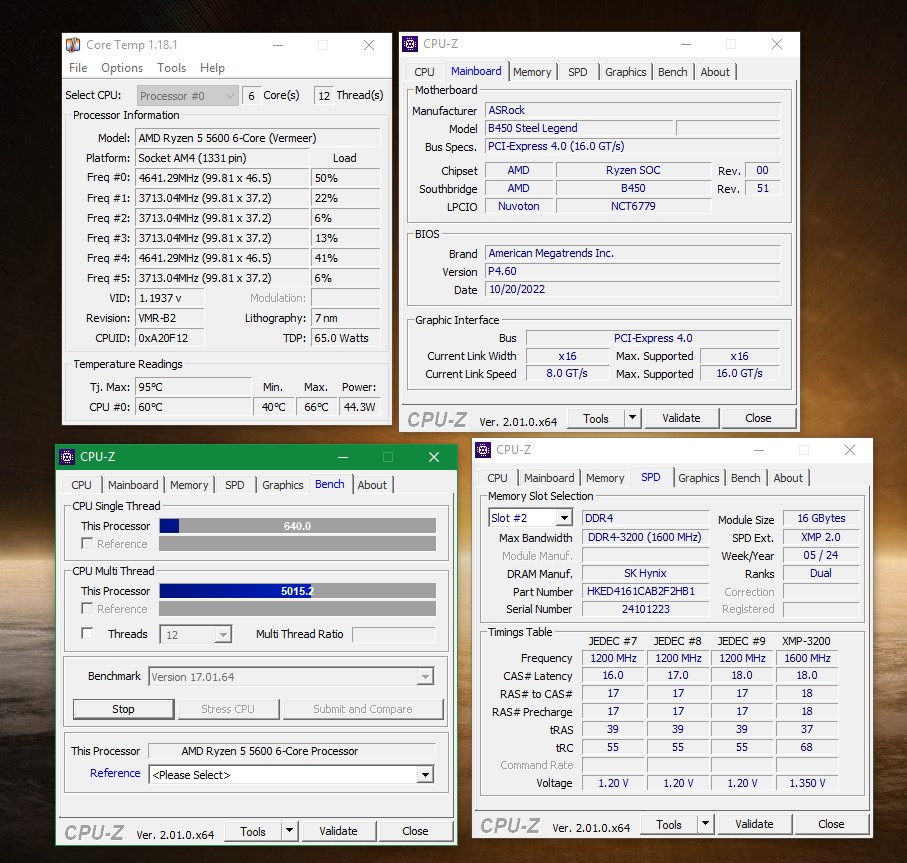Close the CPU-Z Mainboard window via X
This screenshot has width=907, height=863.
[777, 44]
